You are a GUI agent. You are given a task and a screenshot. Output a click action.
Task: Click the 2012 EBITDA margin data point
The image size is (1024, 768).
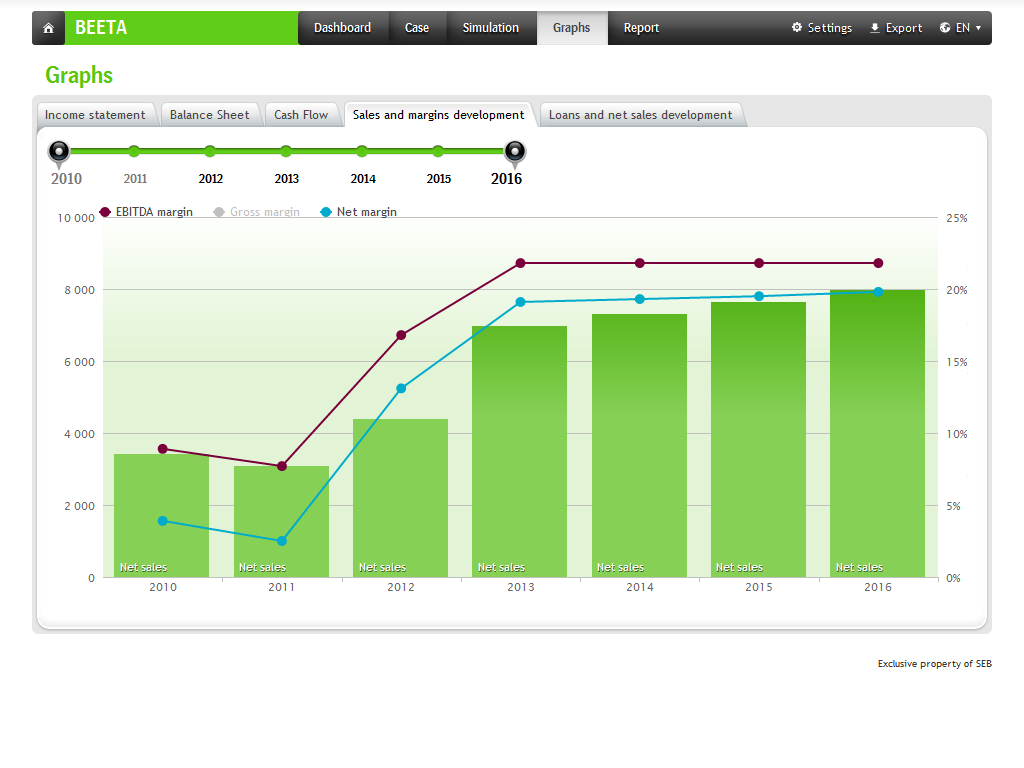(401, 335)
